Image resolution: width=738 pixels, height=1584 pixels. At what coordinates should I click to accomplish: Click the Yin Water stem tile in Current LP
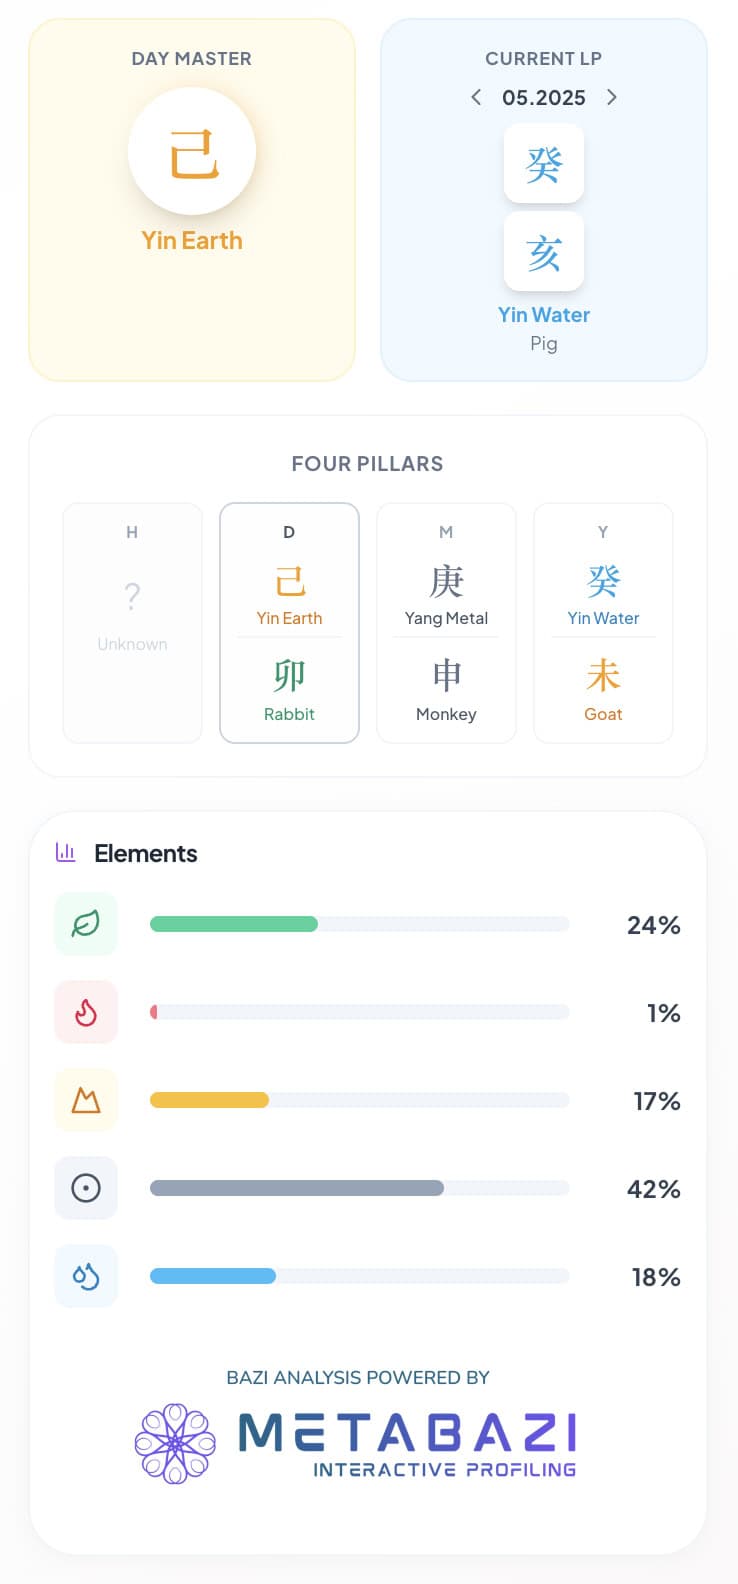(544, 164)
